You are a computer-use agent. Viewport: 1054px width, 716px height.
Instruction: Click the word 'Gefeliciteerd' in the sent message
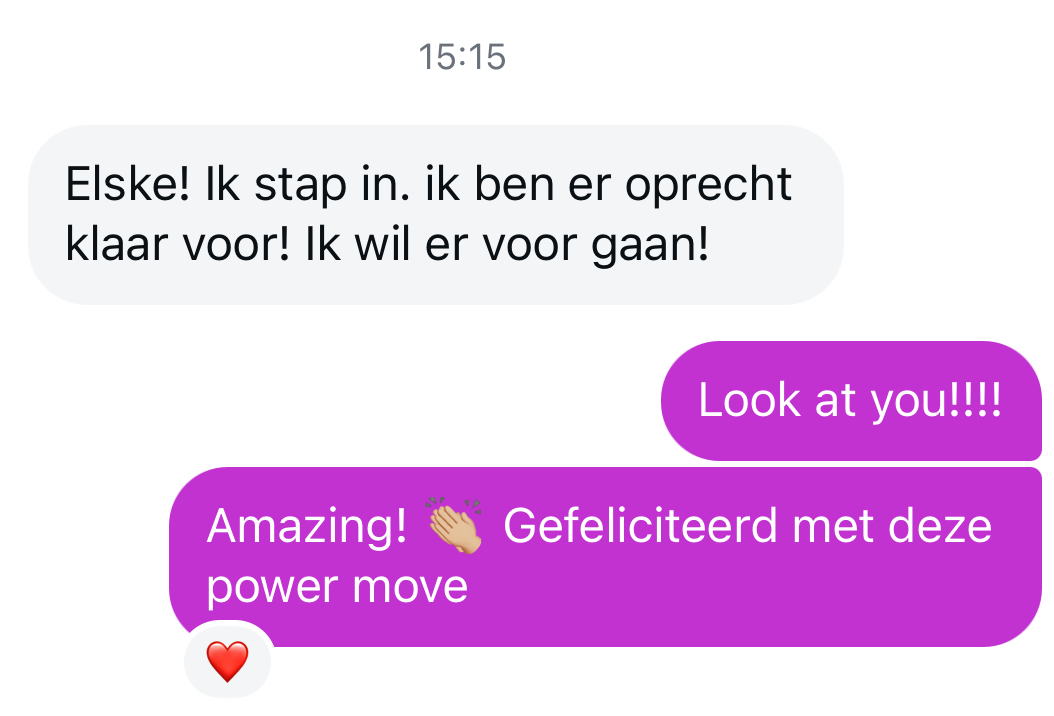pyautogui.click(x=640, y=525)
